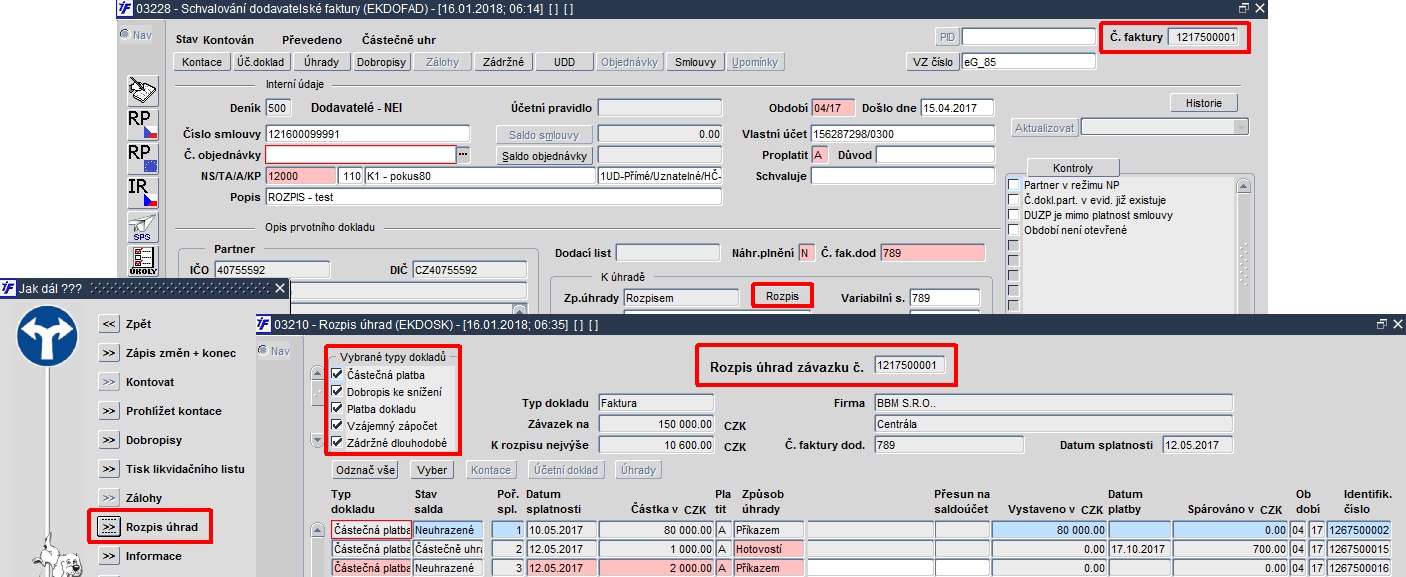The height and width of the screenshot is (577, 1406).
Task: Click the Kontroly button
Action: tap(1074, 168)
